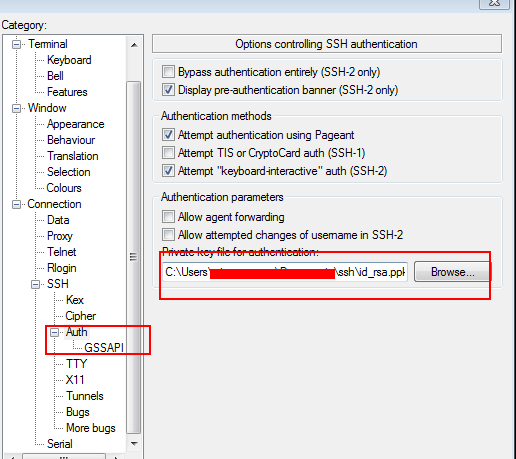
Task: Select Keyboard in the category tree
Action: pyautogui.click(x=69, y=60)
